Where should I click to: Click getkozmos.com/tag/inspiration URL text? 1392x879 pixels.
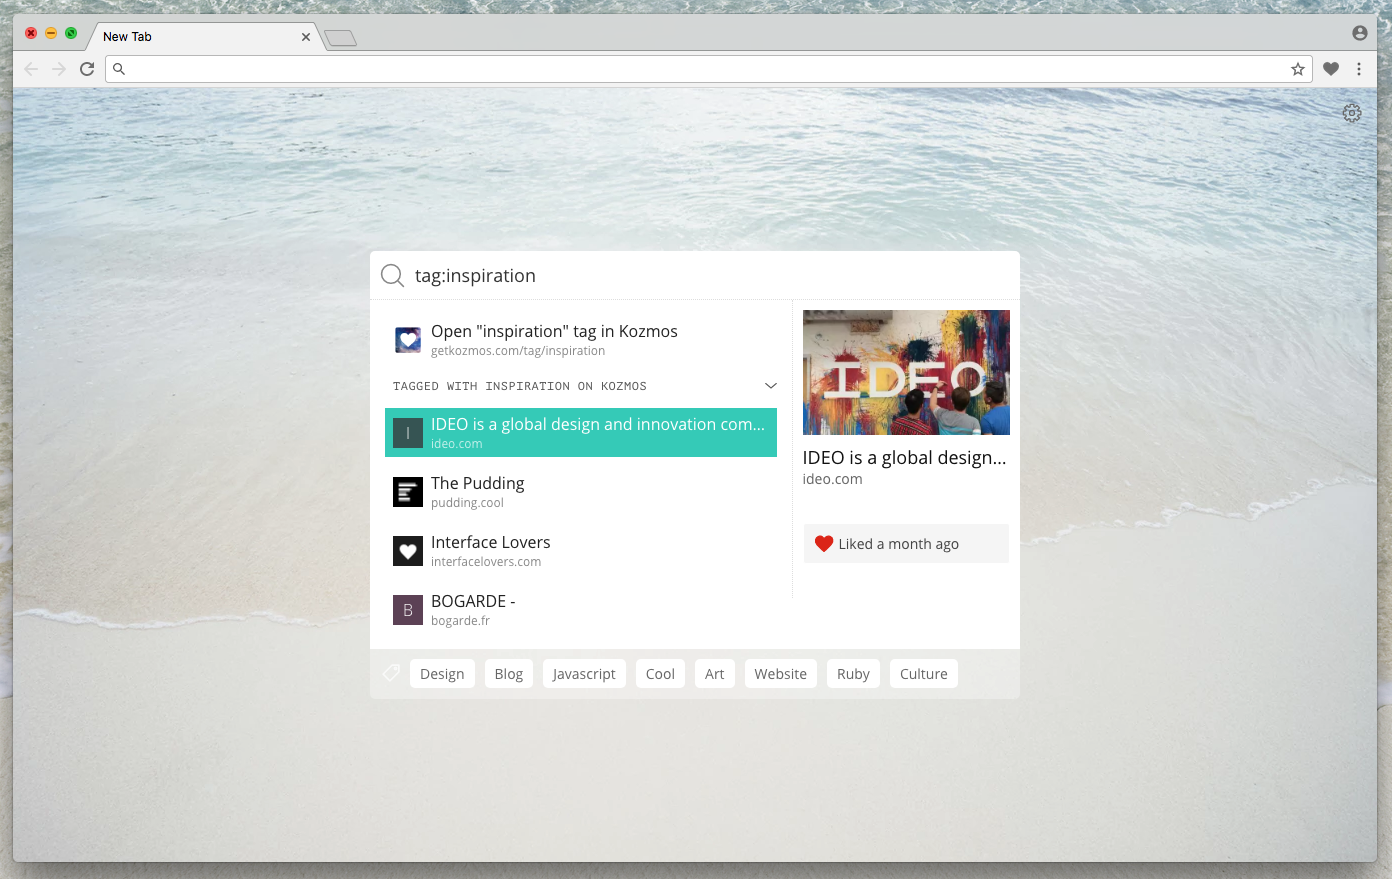click(518, 351)
